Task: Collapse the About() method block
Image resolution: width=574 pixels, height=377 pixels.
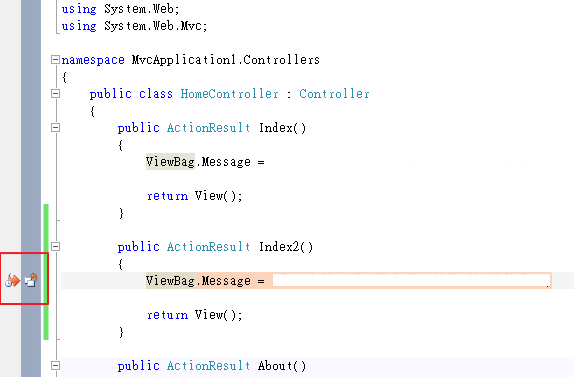Action: [x=55, y=365]
